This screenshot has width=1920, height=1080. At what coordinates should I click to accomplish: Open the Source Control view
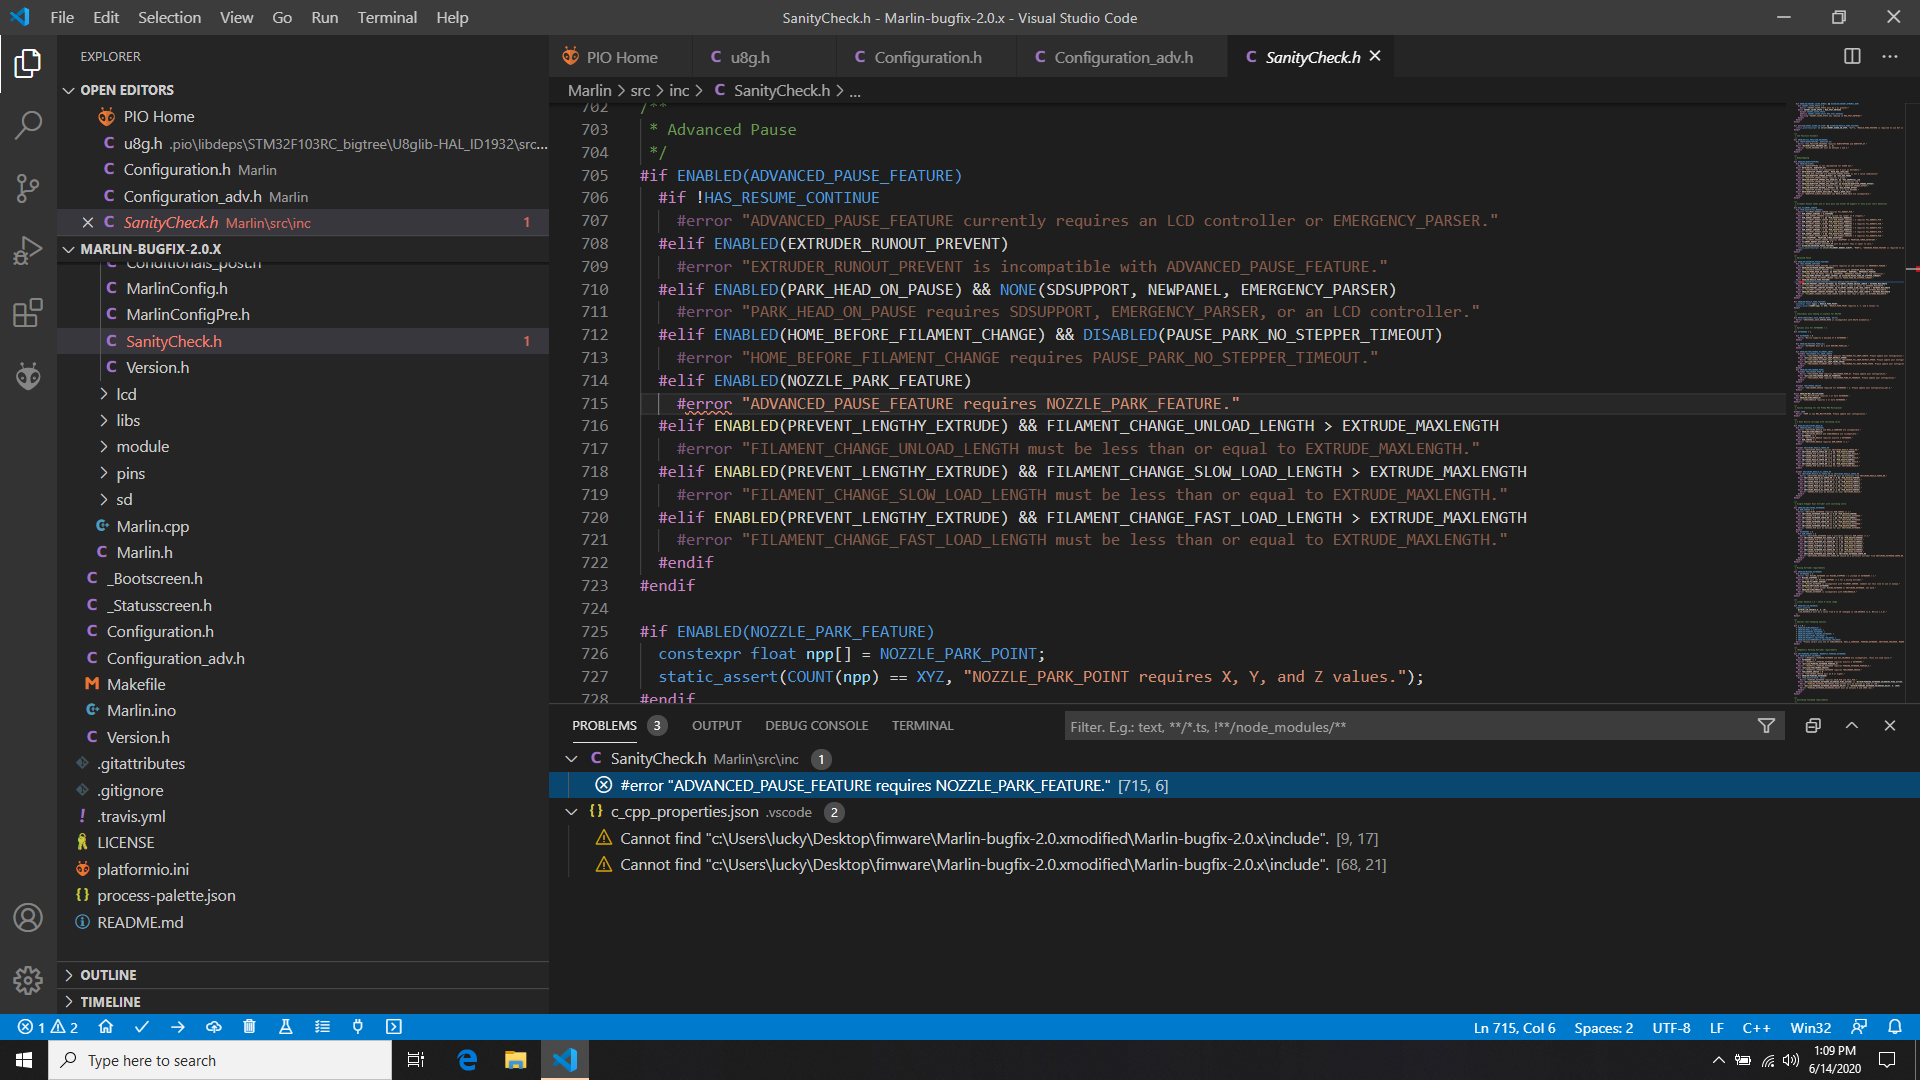coord(27,188)
